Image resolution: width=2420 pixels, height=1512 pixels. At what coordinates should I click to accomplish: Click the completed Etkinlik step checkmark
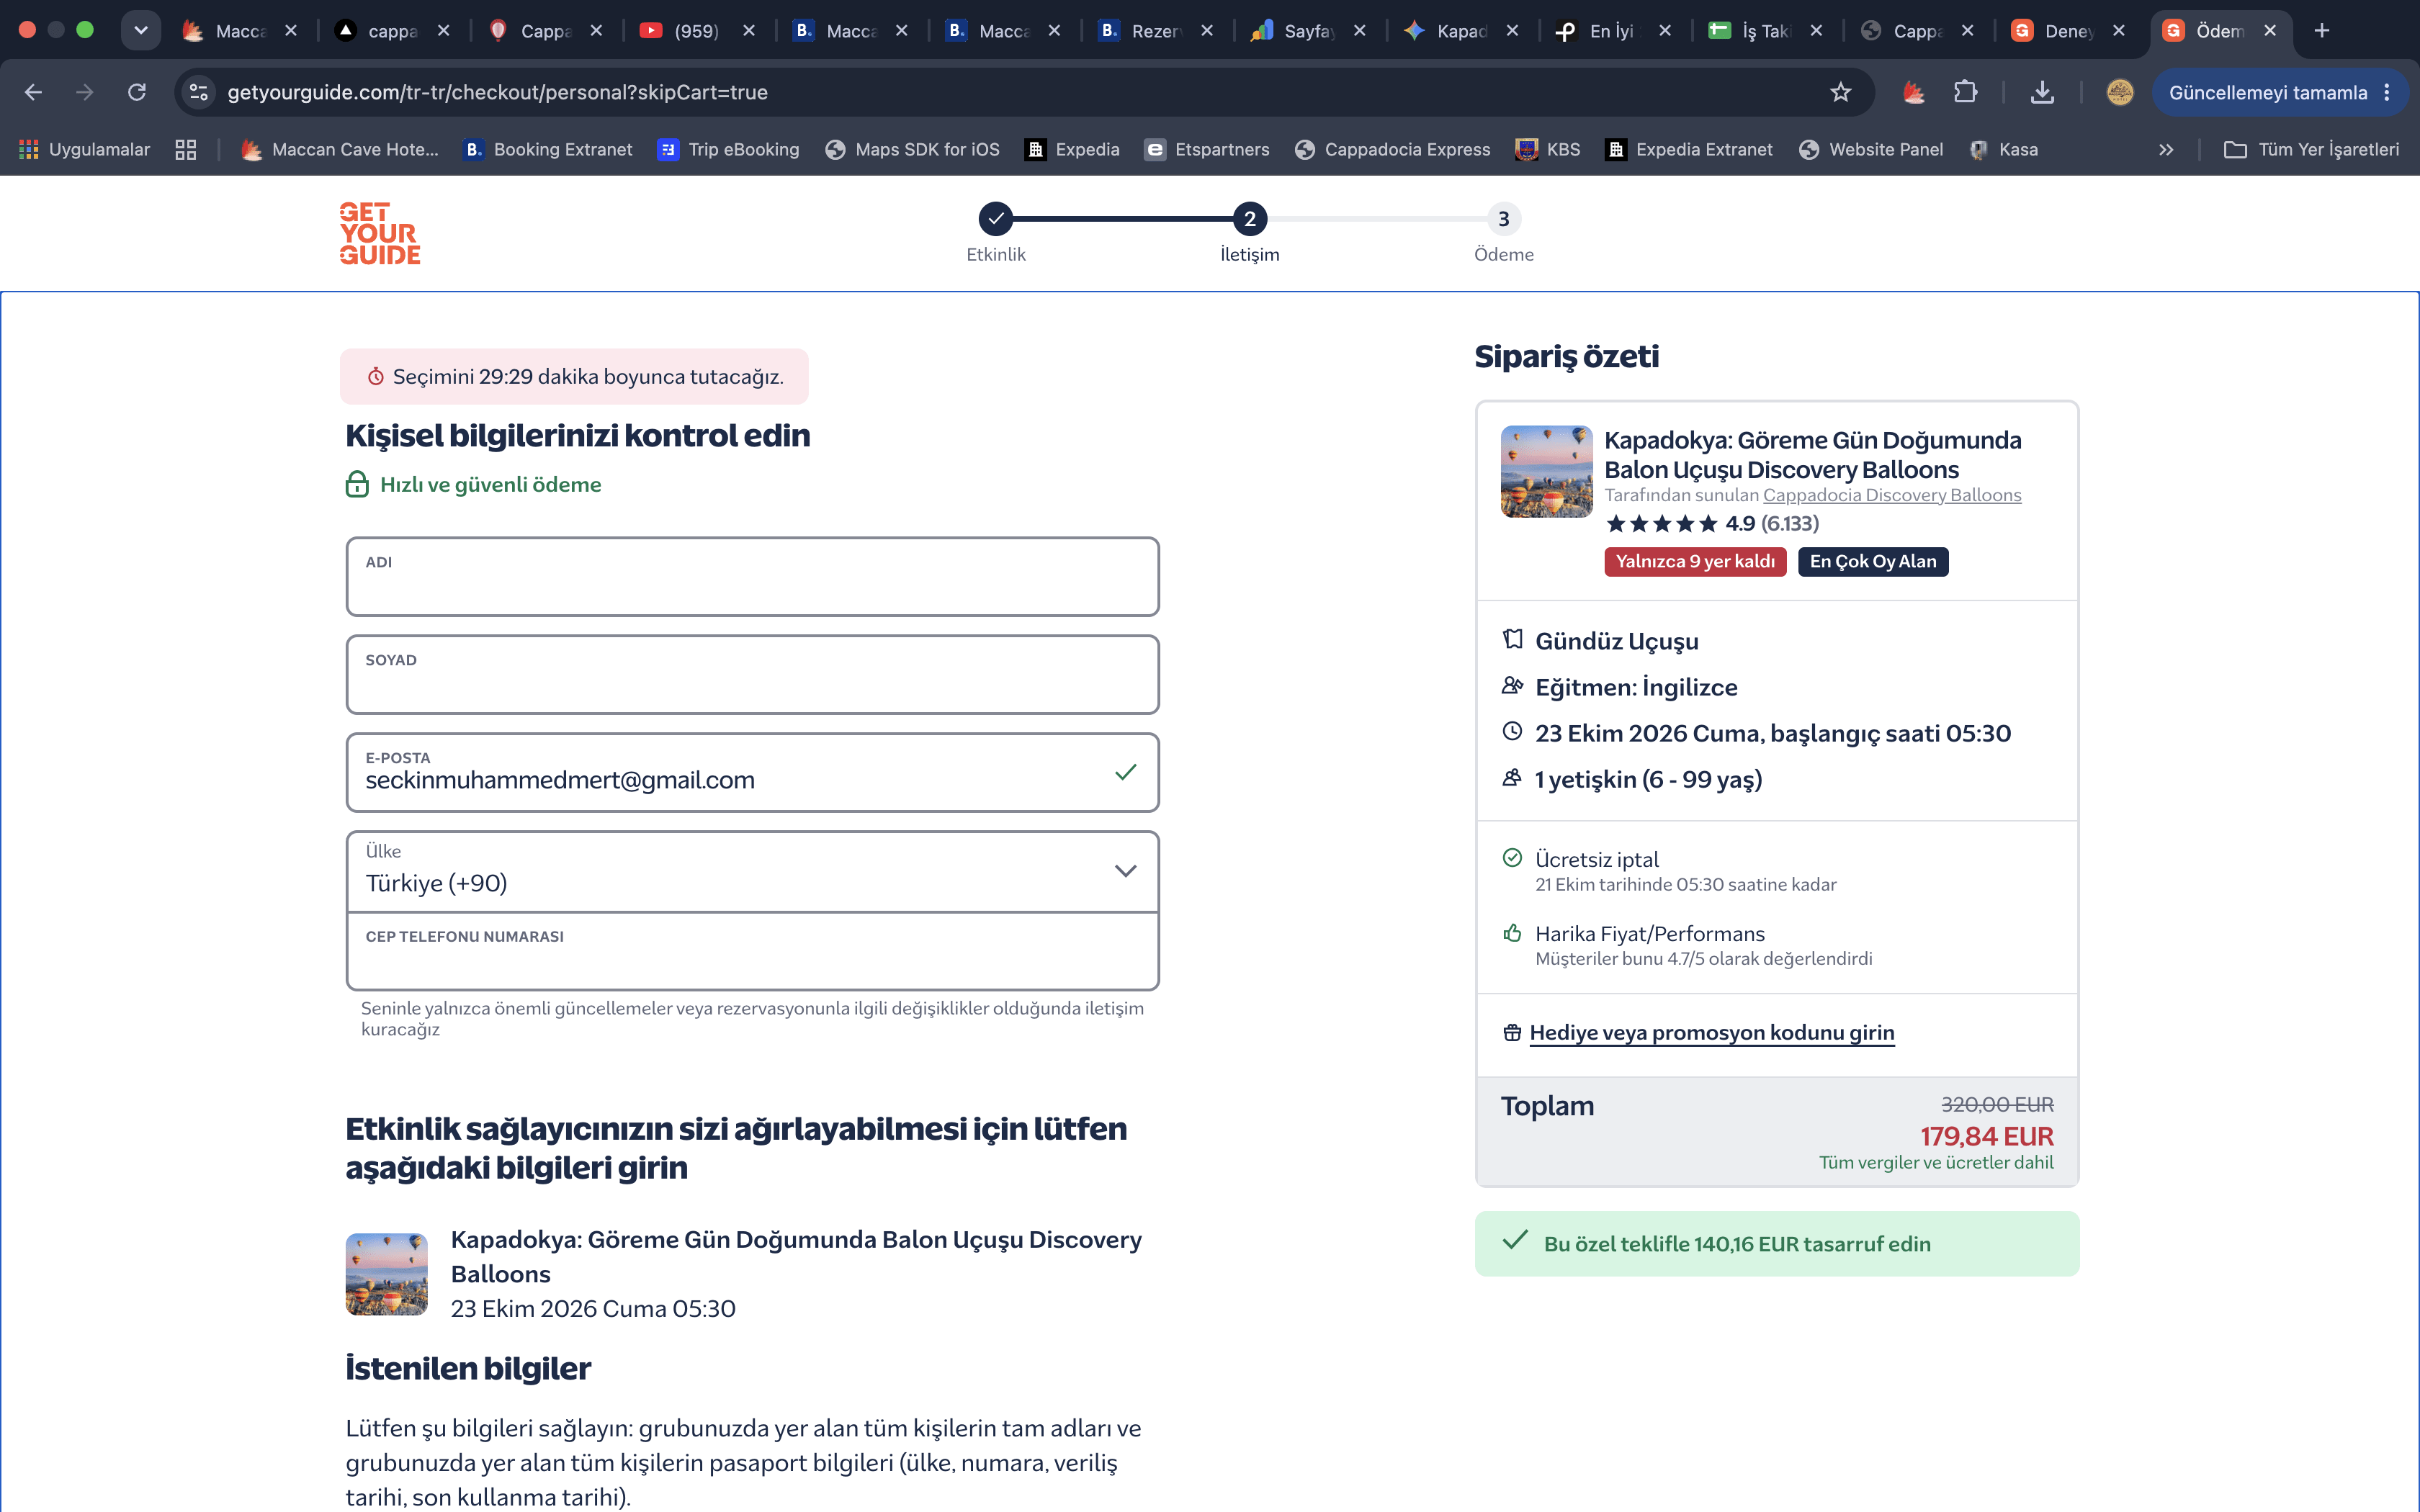click(995, 219)
